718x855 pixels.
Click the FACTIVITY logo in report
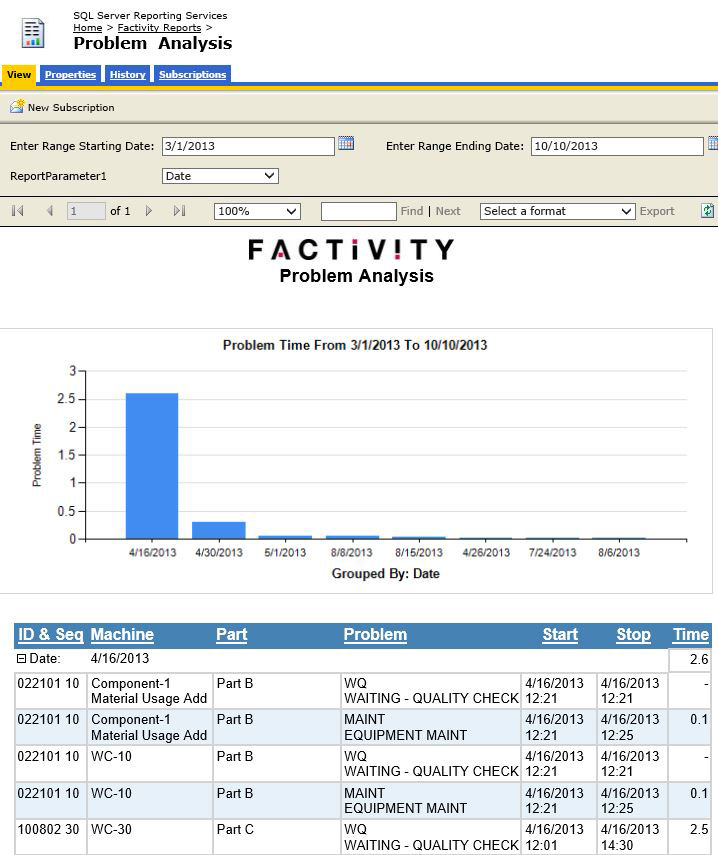(x=351, y=250)
